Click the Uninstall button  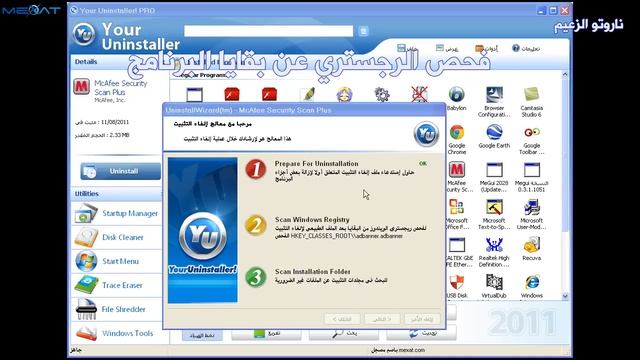120,171
